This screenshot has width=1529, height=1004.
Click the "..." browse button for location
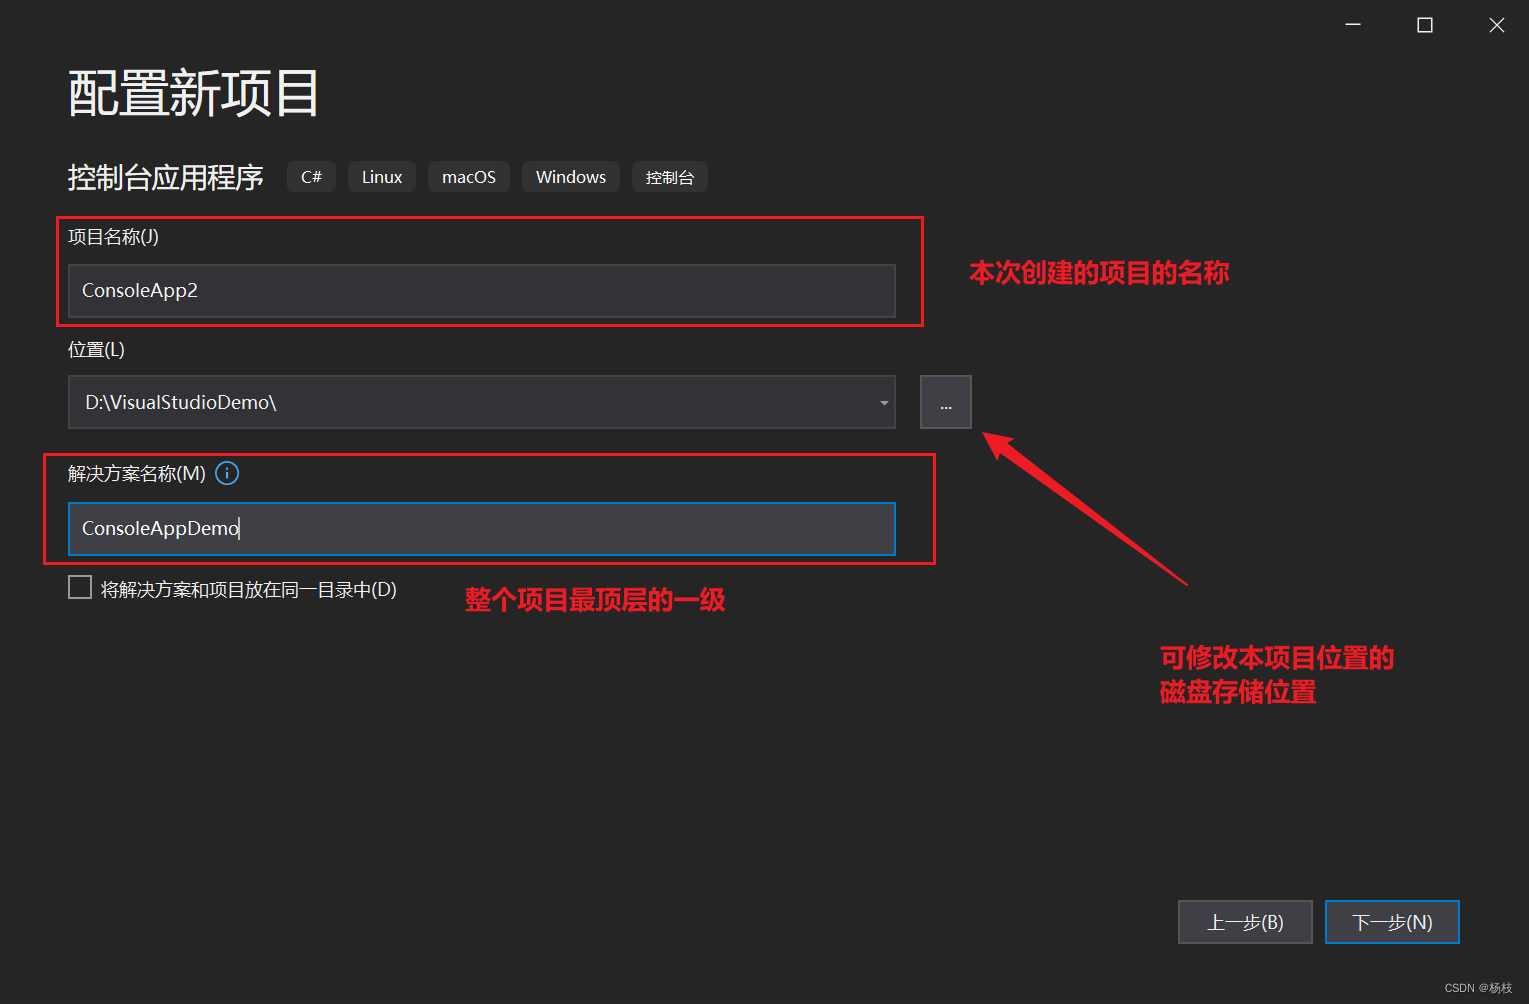tap(944, 402)
